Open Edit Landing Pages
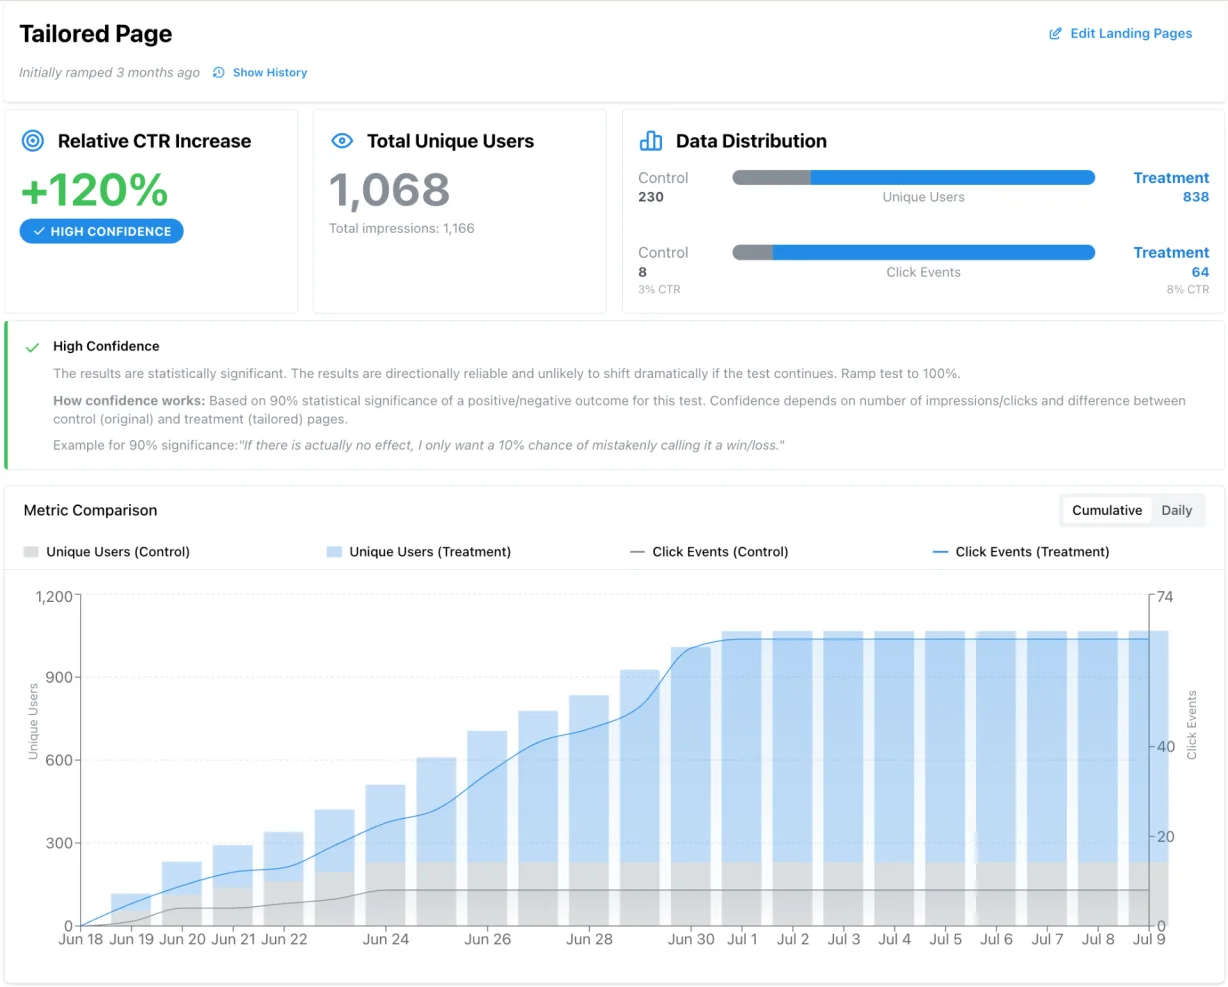Viewport: 1228px width, 987px height. pyautogui.click(x=1130, y=33)
